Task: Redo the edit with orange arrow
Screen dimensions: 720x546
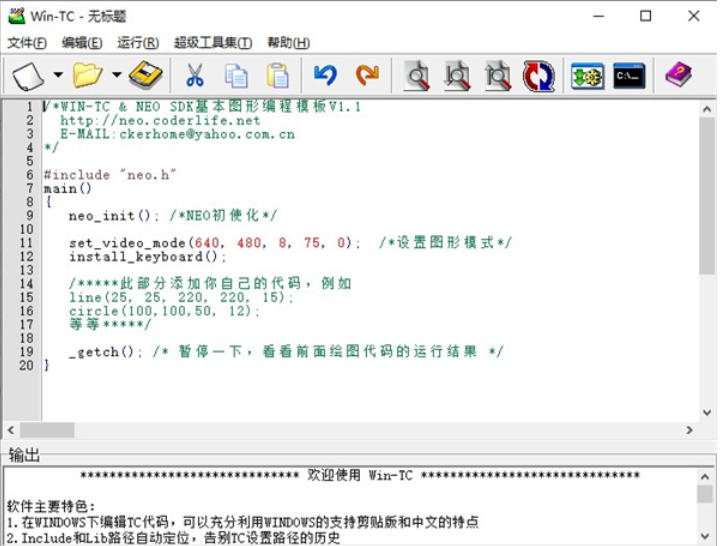Action: click(367, 75)
